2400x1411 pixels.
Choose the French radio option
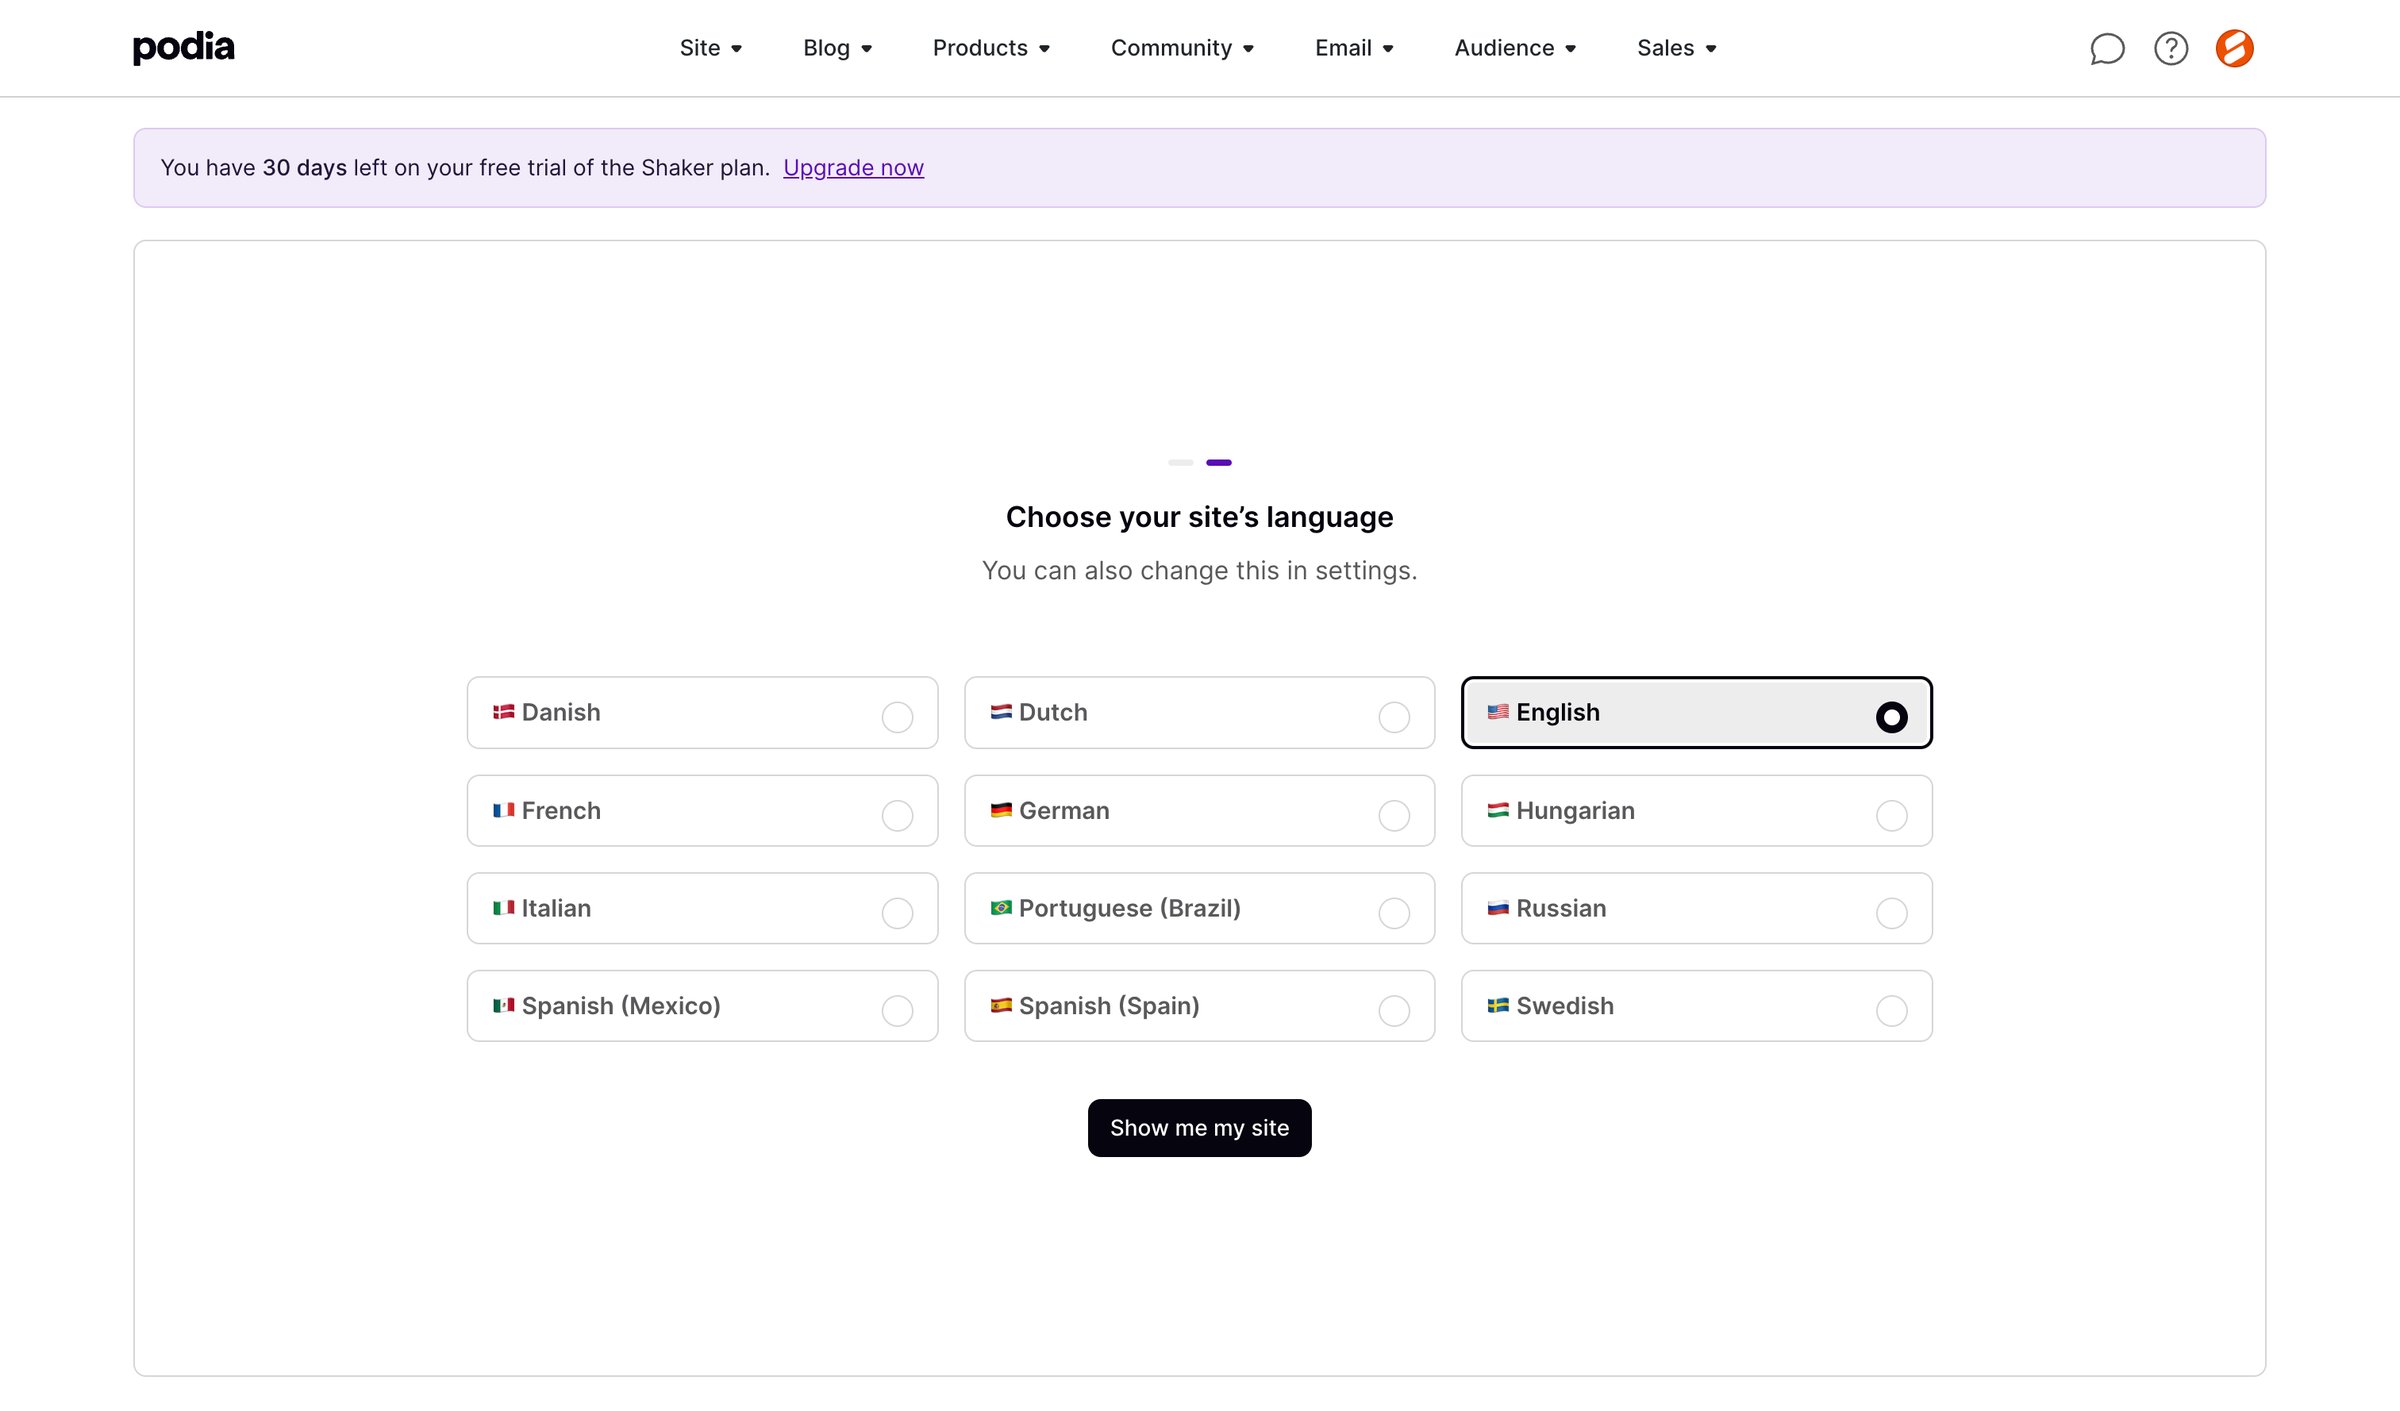[x=897, y=815]
